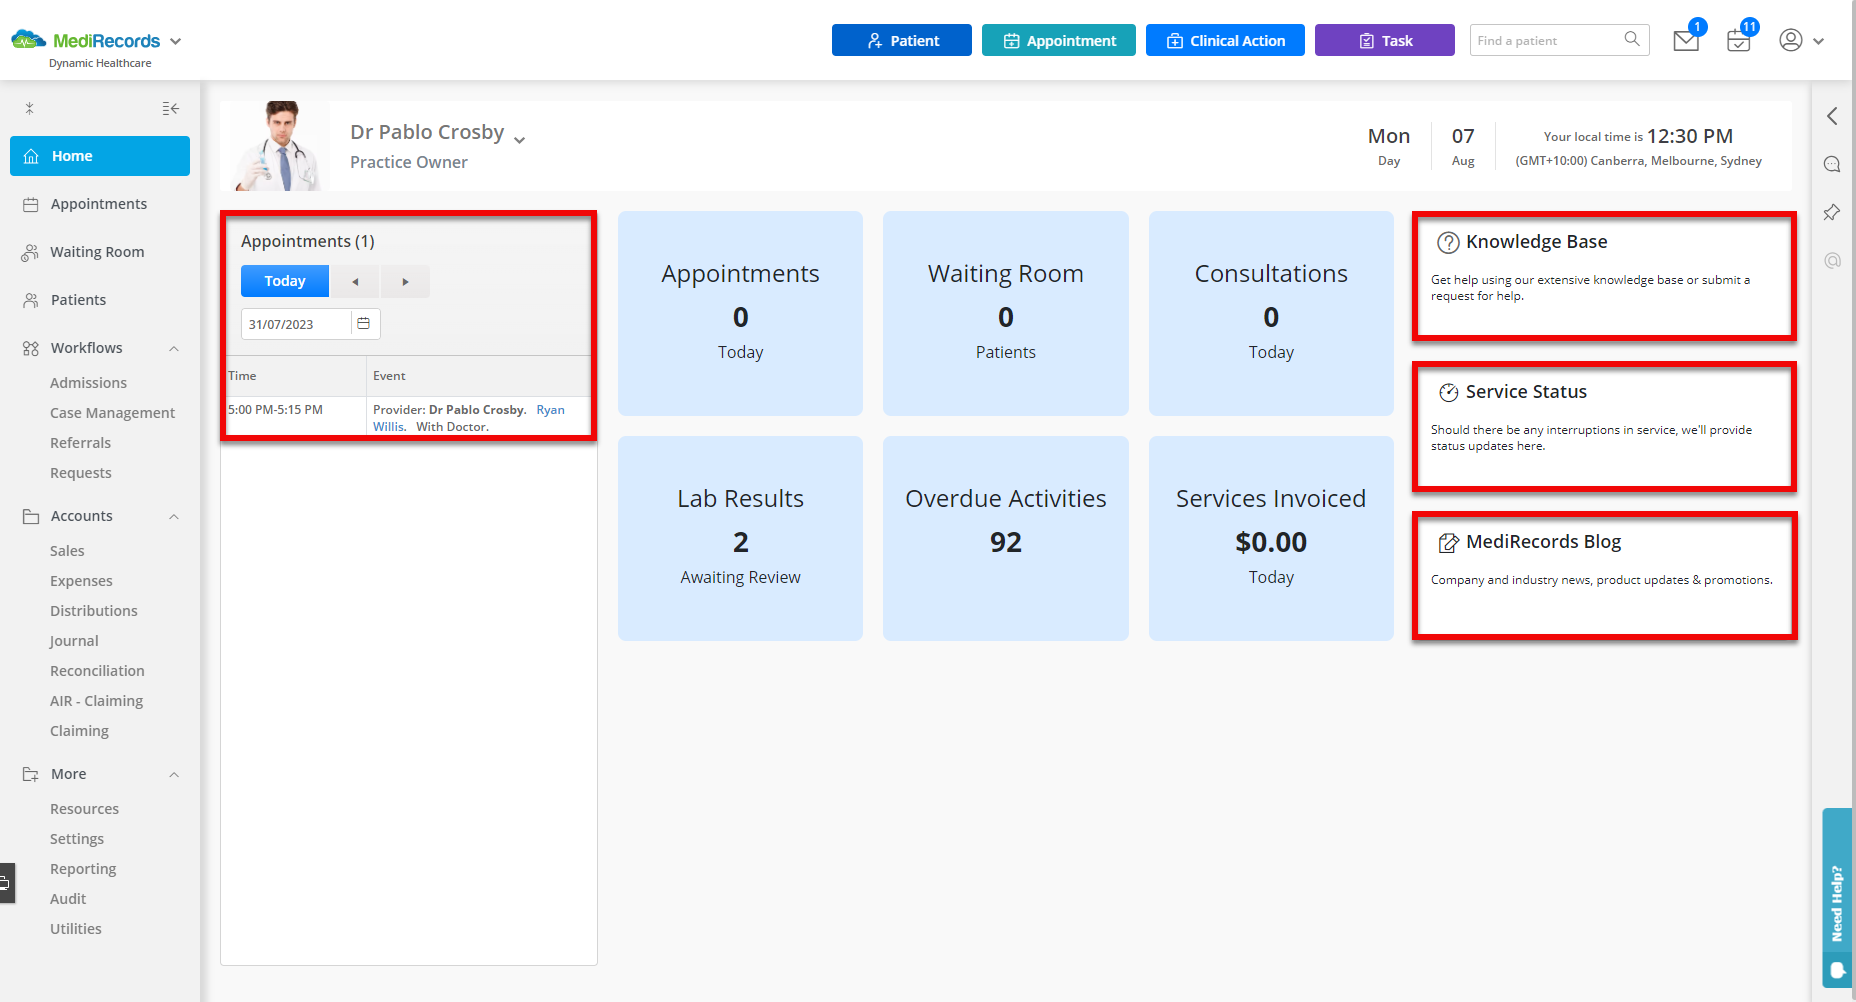This screenshot has width=1856, height=1002.
Task: Open the Dr Pablo Crosby provider dropdown
Action: pyautogui.click(x=519, y=139)
